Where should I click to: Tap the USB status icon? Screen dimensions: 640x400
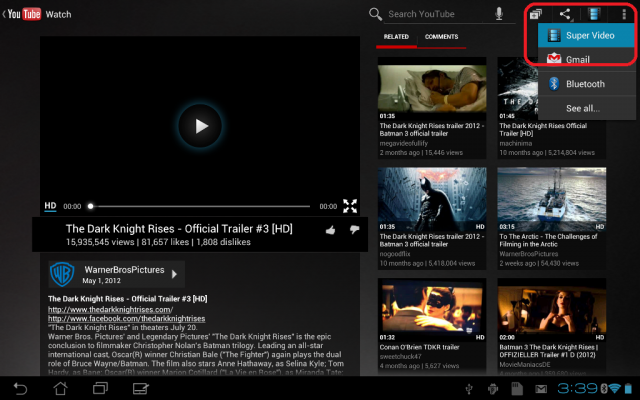tap(469, 389)
